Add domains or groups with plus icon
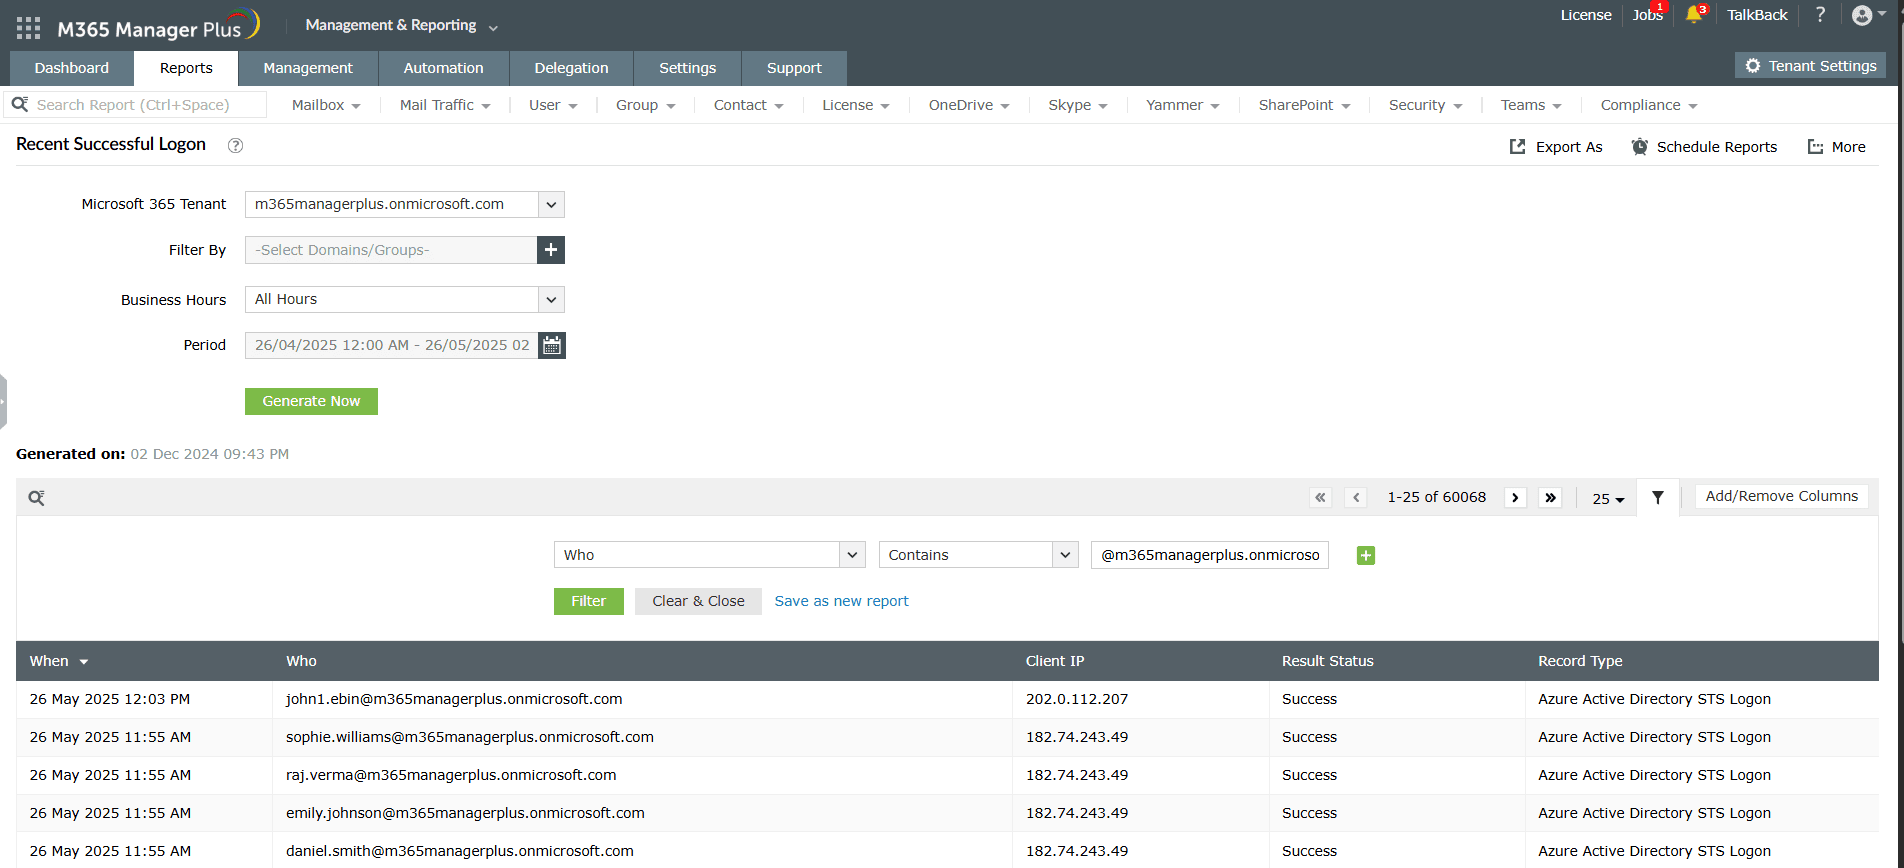The image size is (1904, 868). [x=551, y=250]
